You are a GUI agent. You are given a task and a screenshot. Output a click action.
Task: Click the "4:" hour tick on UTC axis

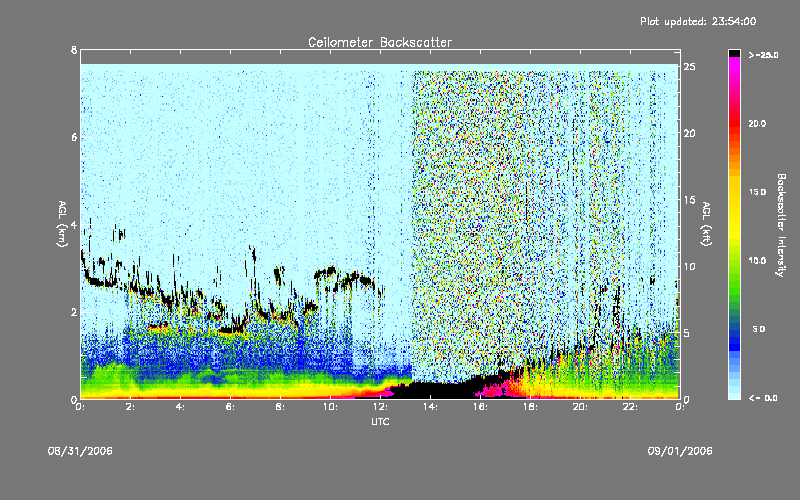click(180, 407)
